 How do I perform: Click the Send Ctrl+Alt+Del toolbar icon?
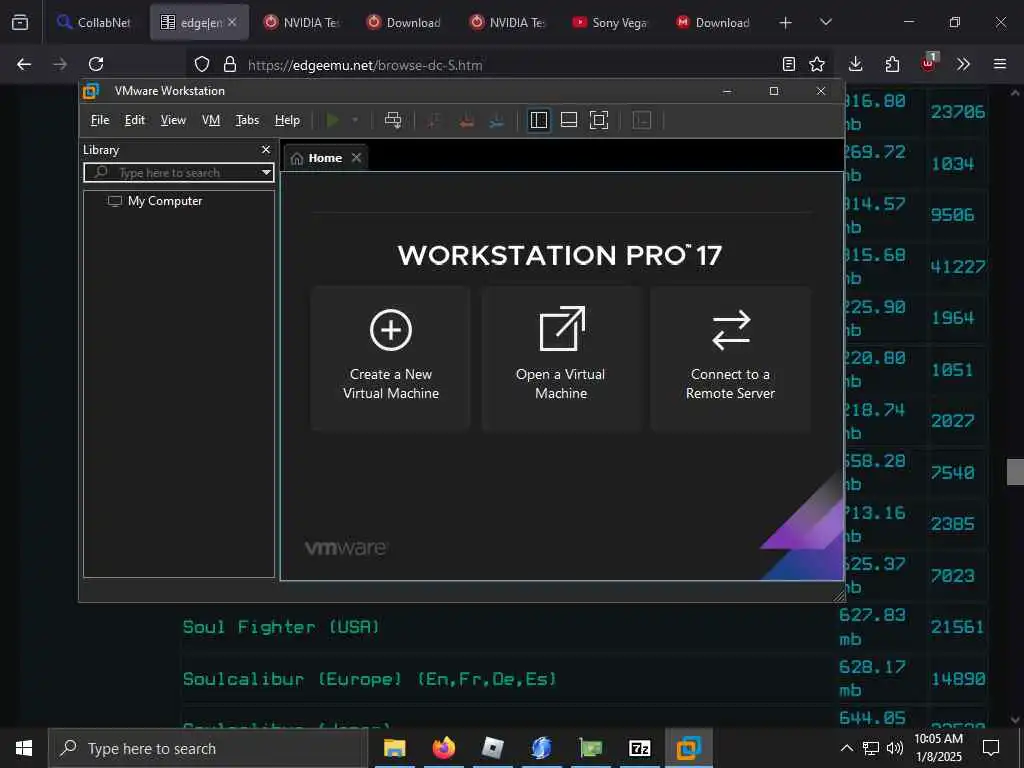(x=392, y=120)
